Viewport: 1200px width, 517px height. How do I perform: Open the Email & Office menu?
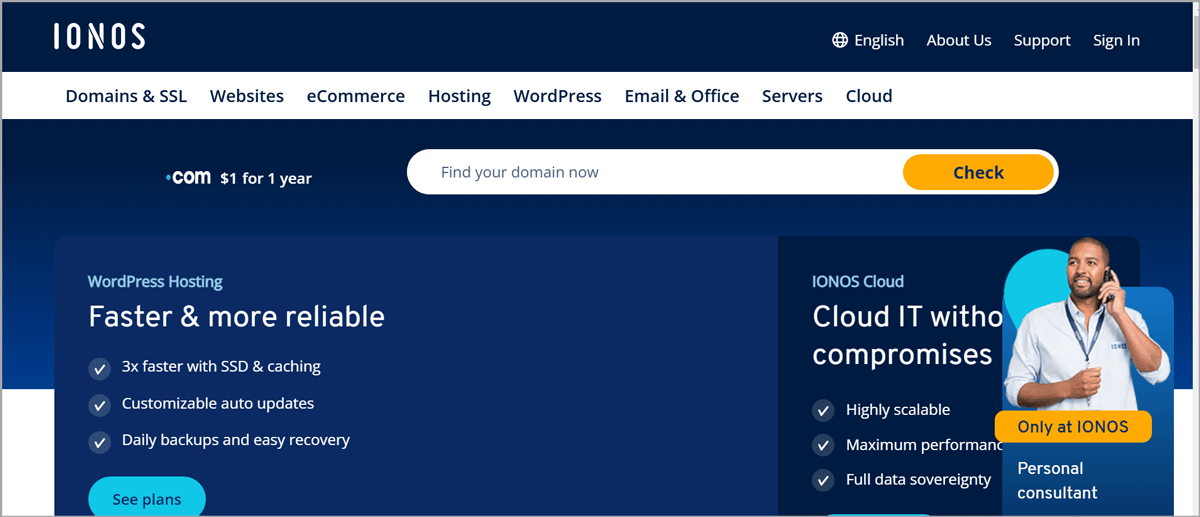[682, 96]
